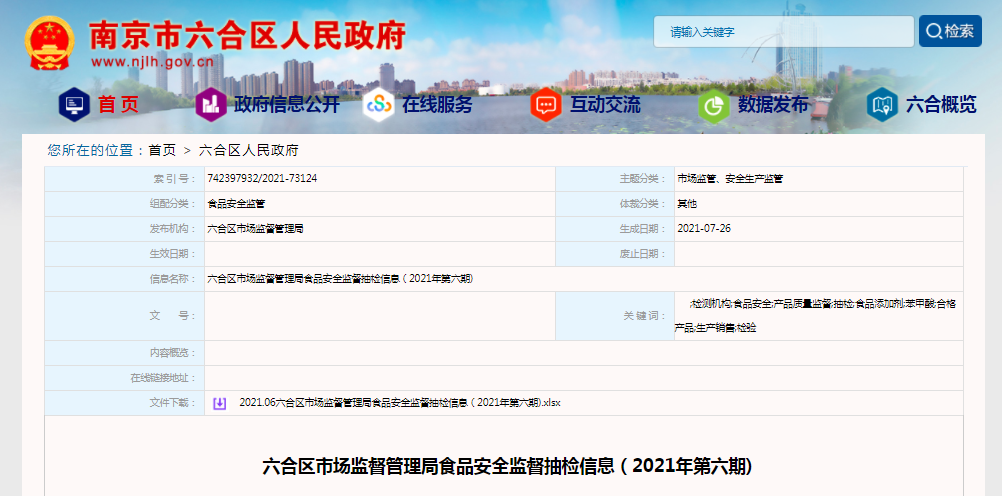
Task: Click the purple file download icon
Action: tap(220, 404)
